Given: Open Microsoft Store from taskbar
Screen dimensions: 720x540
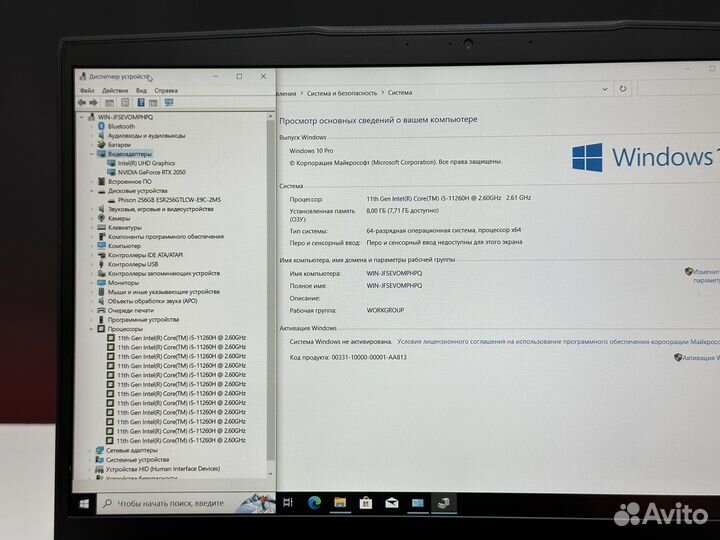Looking at the screenshot, I should (366, 503).
